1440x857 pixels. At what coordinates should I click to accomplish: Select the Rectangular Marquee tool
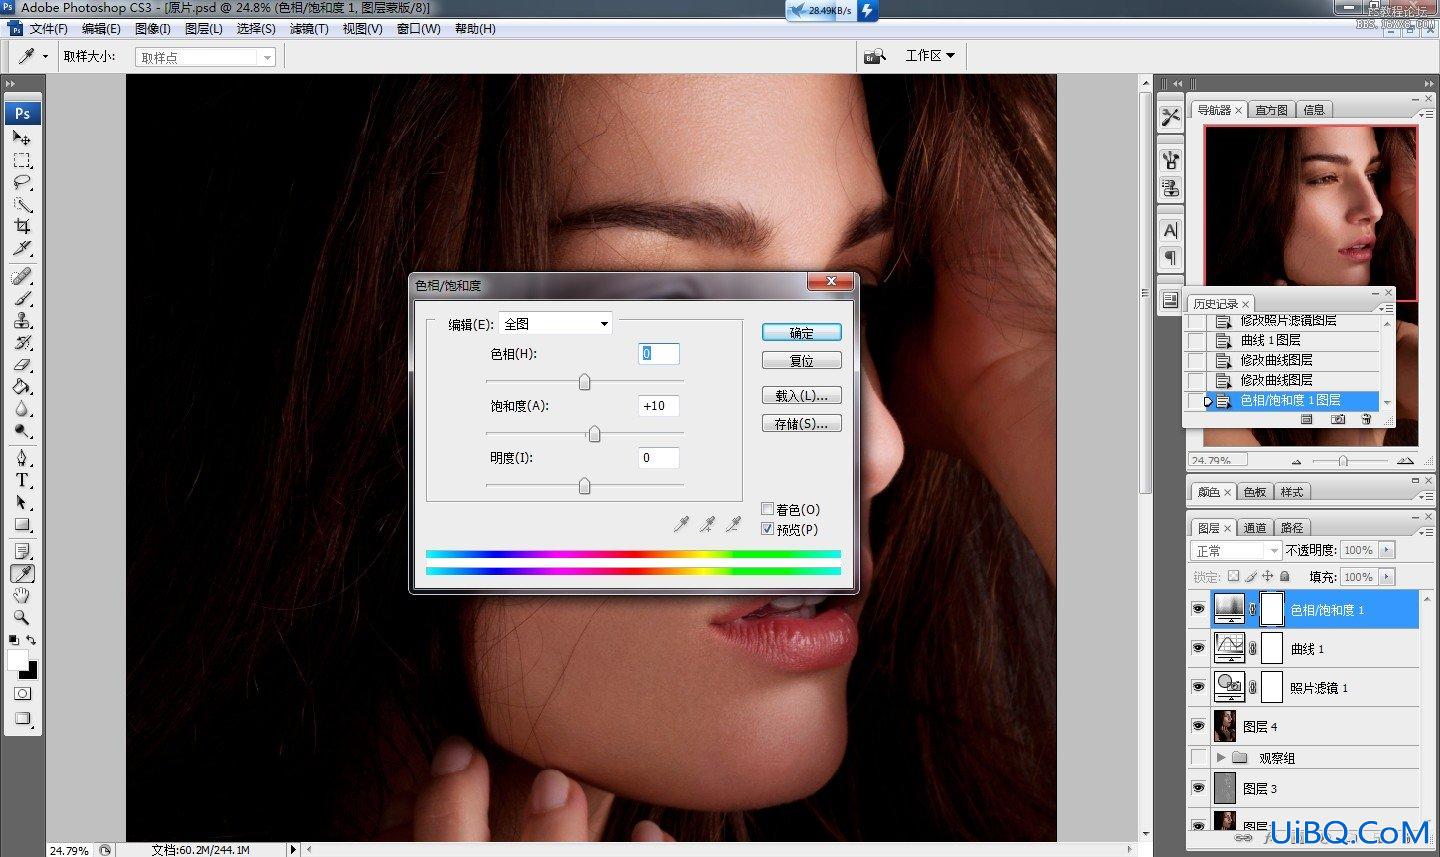[22, 161]
